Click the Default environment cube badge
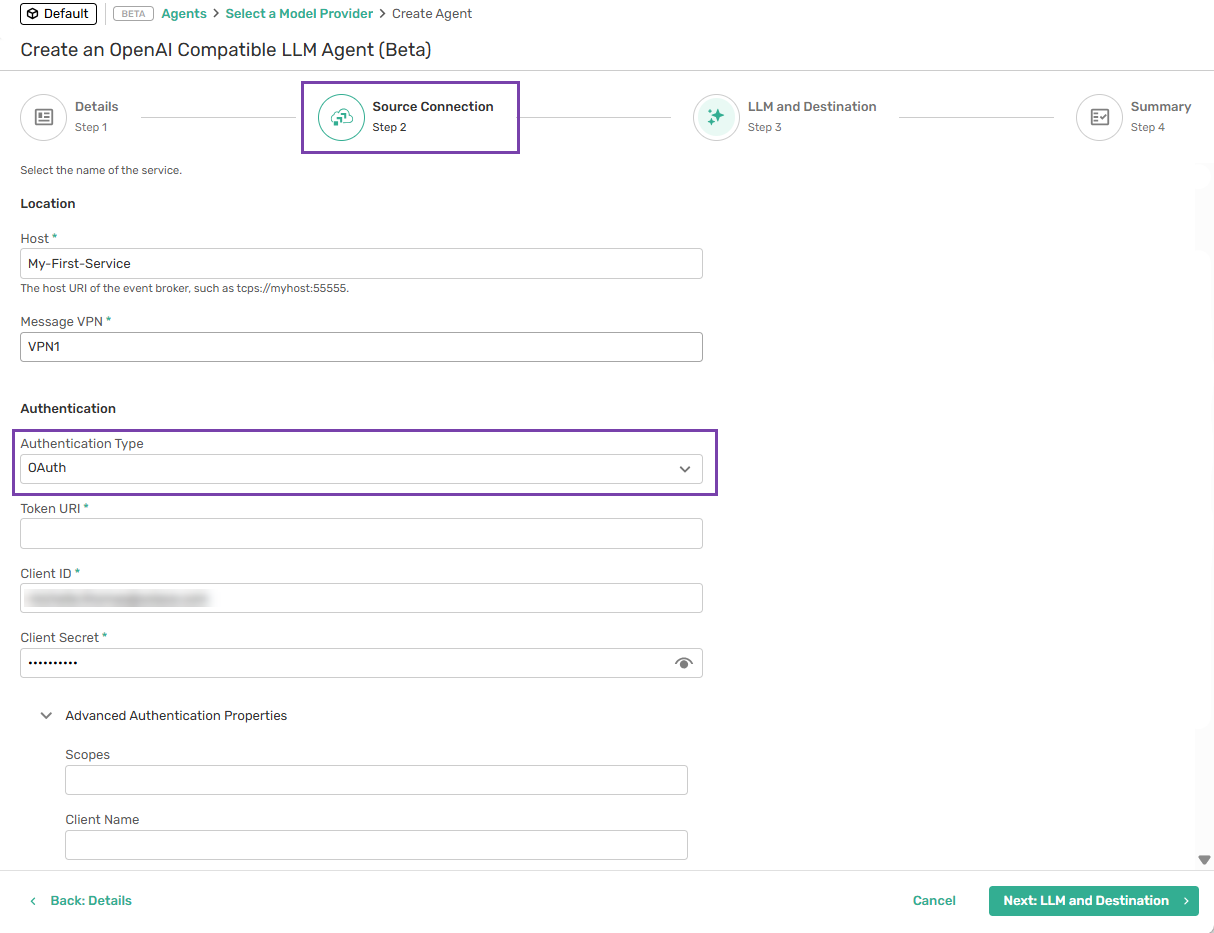The image size is (1214, 933). click(58, 14)
